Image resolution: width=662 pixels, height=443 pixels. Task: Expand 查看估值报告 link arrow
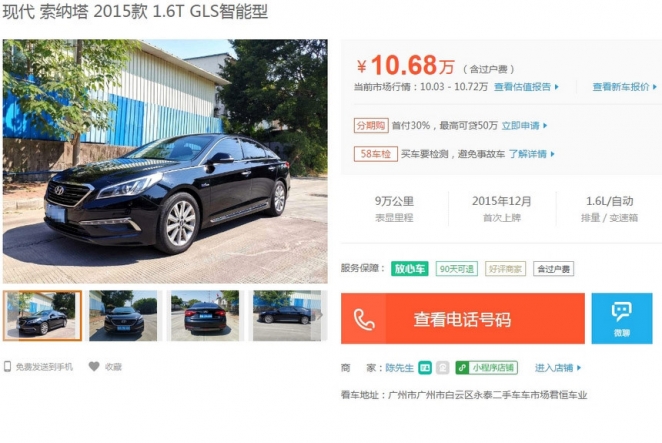[557, 87]
